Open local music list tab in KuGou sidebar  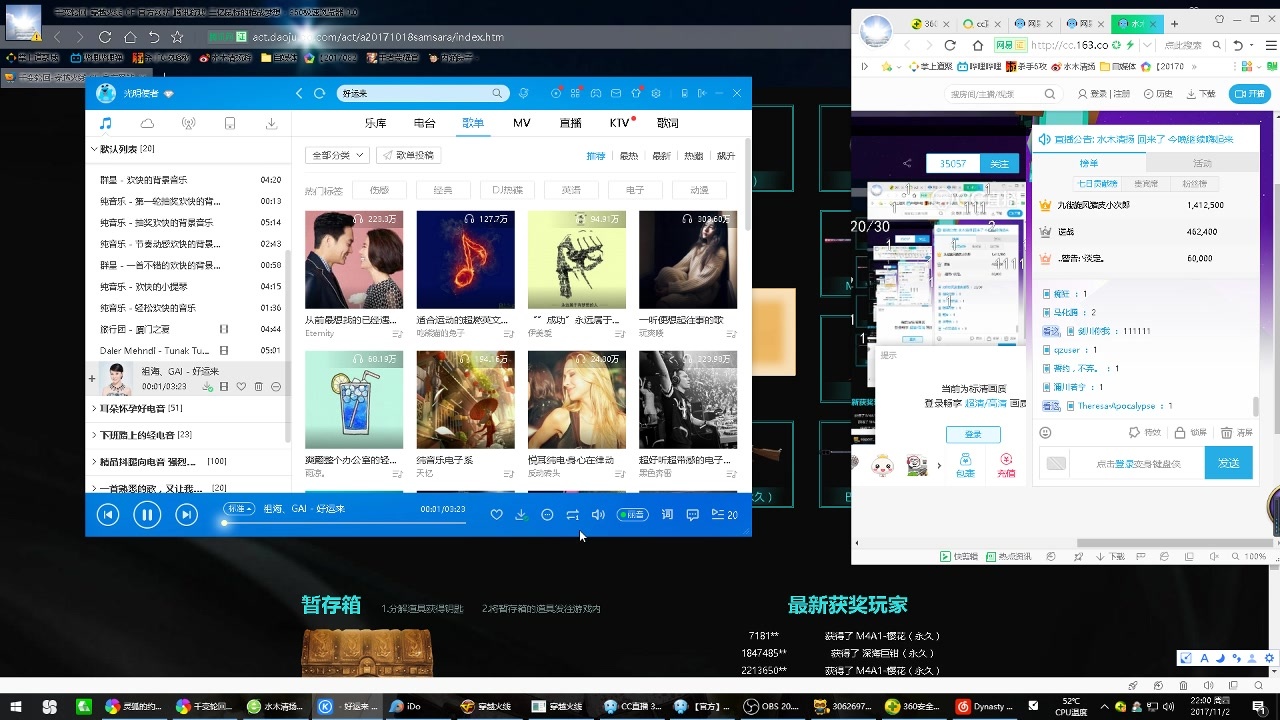pyautogui.click(x=105, y=123)
